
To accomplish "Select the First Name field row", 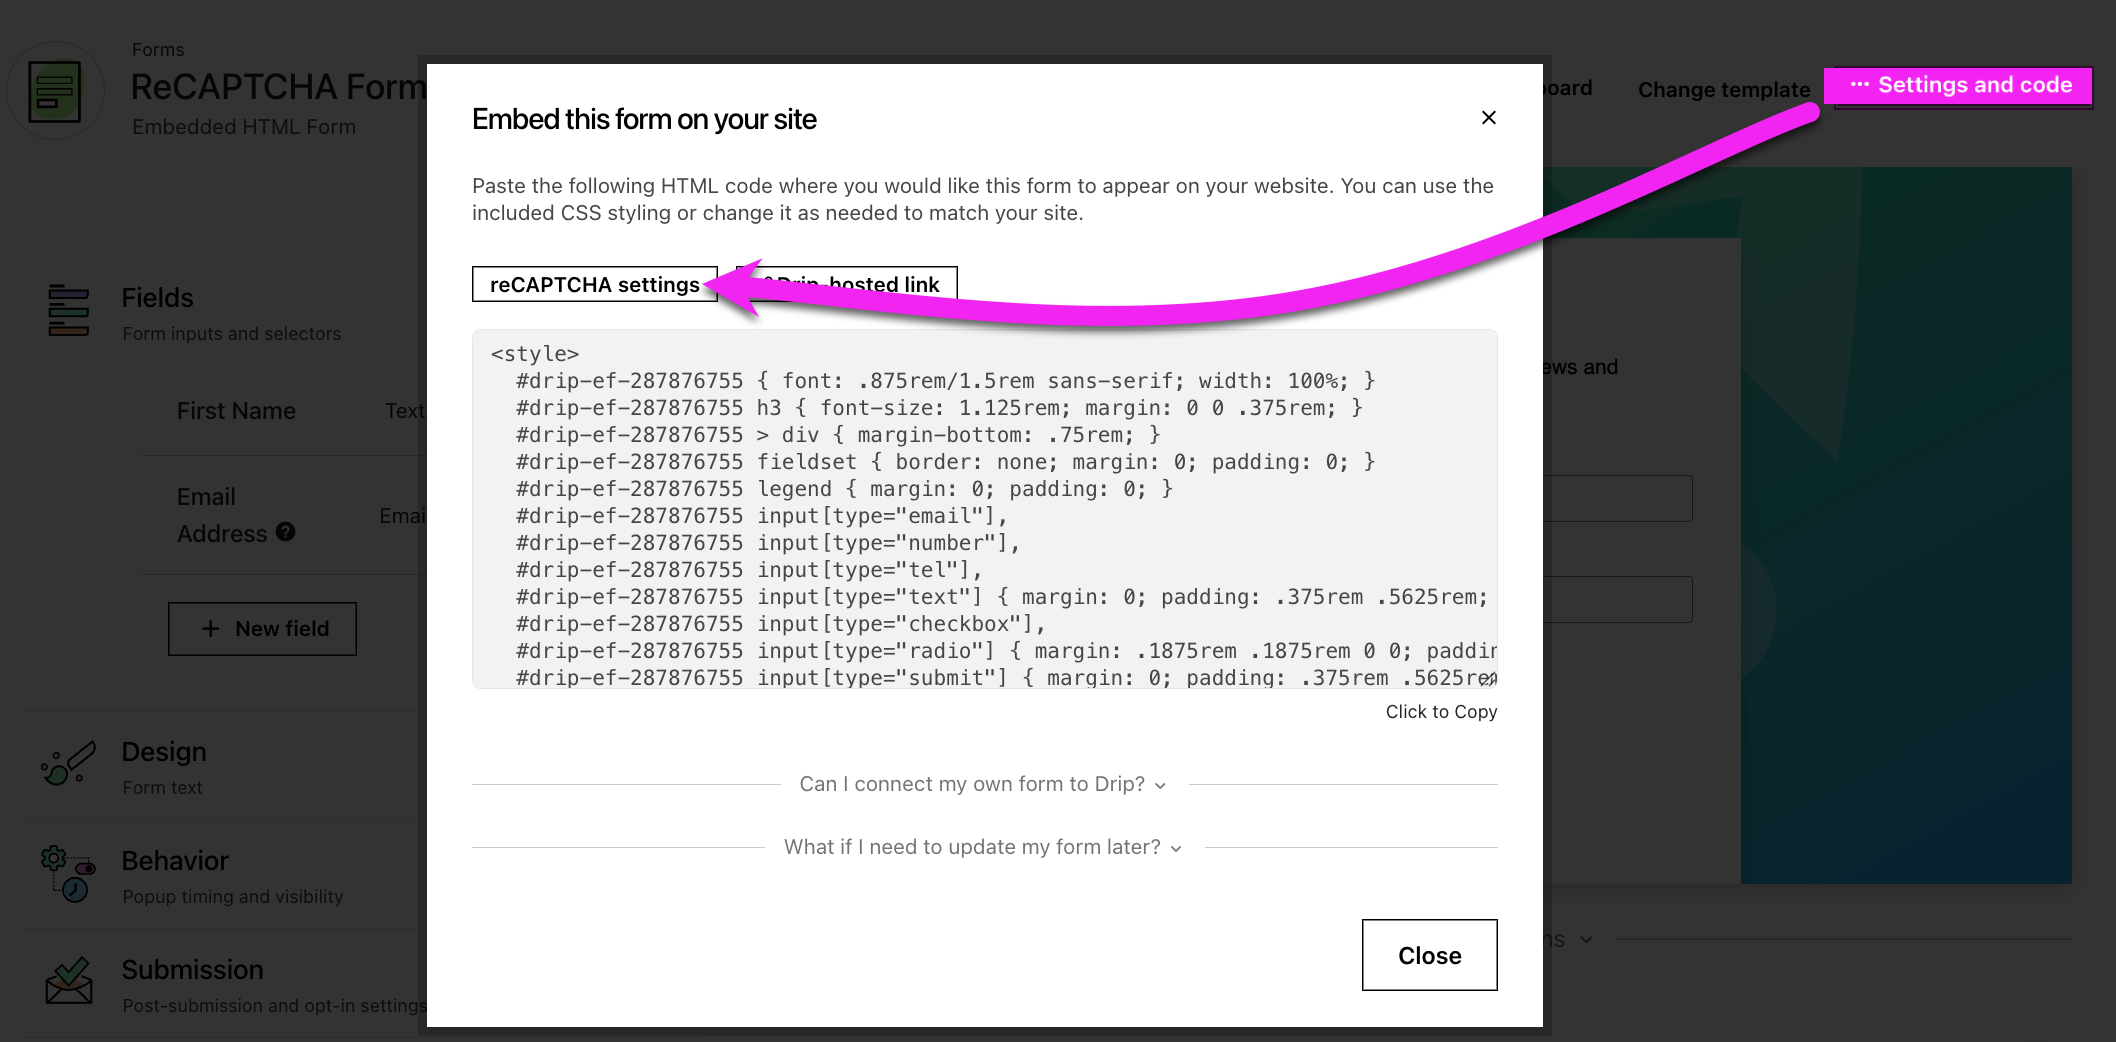I will coord(236,411).
